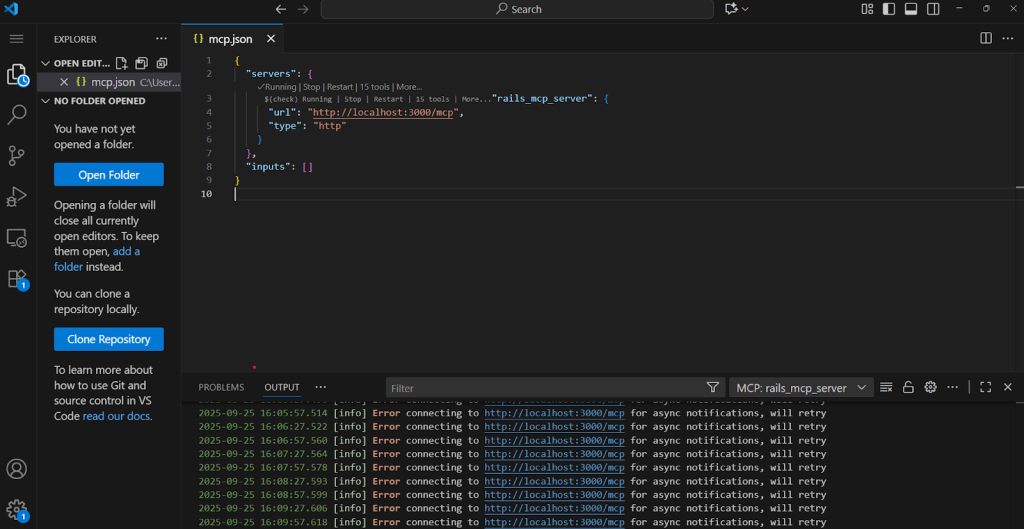Open output panel settings gear
Screen dimensions: 1024x529
pyautogui.click(x=930, y=387)
